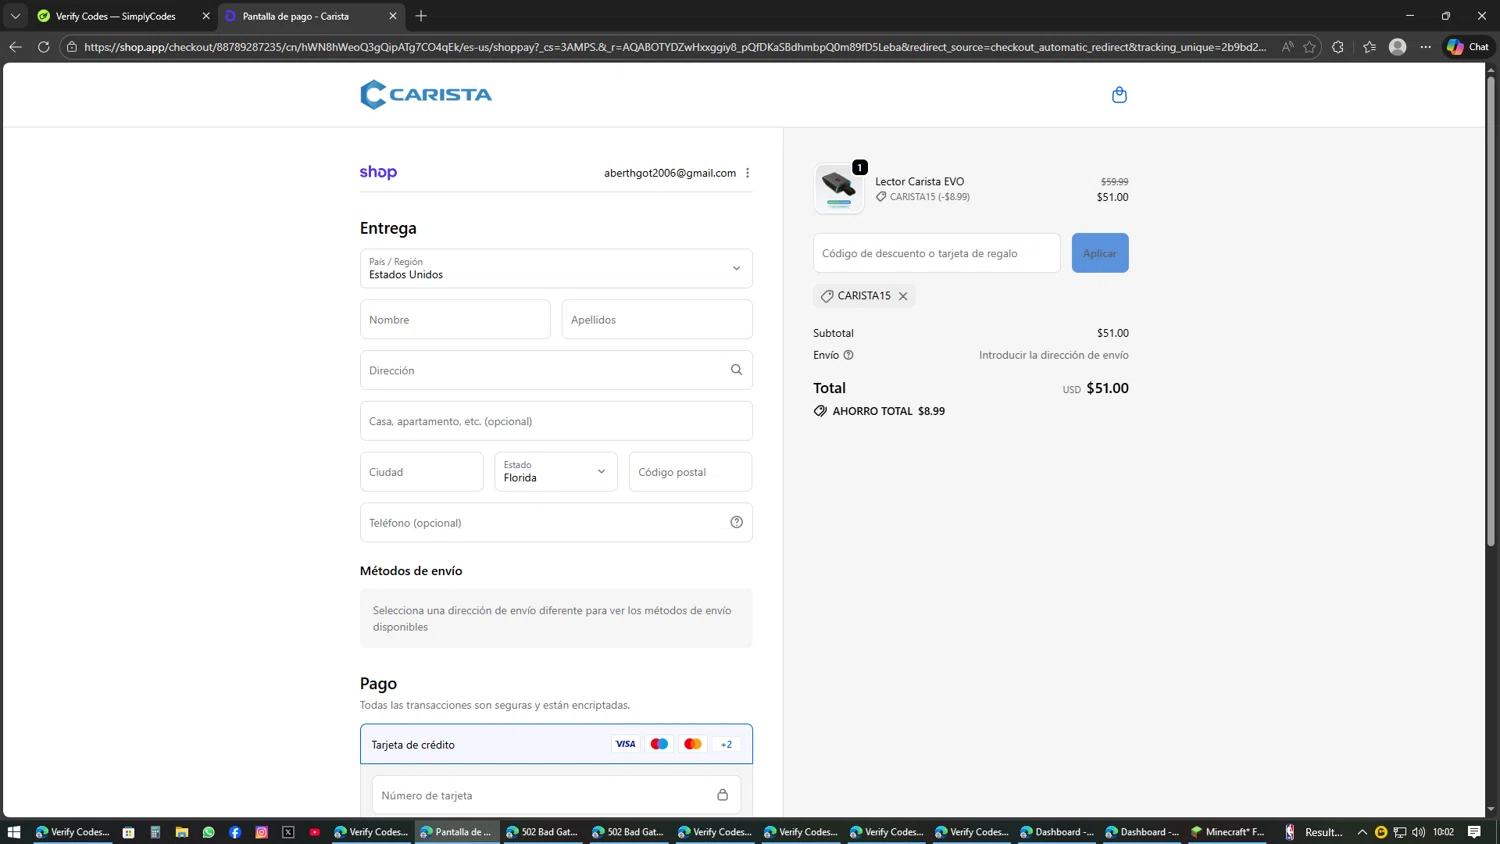Remove the CARISTA15 discount code
Image resolution: width=1500 pixels, height=844 pixels.
click(903, 296)
